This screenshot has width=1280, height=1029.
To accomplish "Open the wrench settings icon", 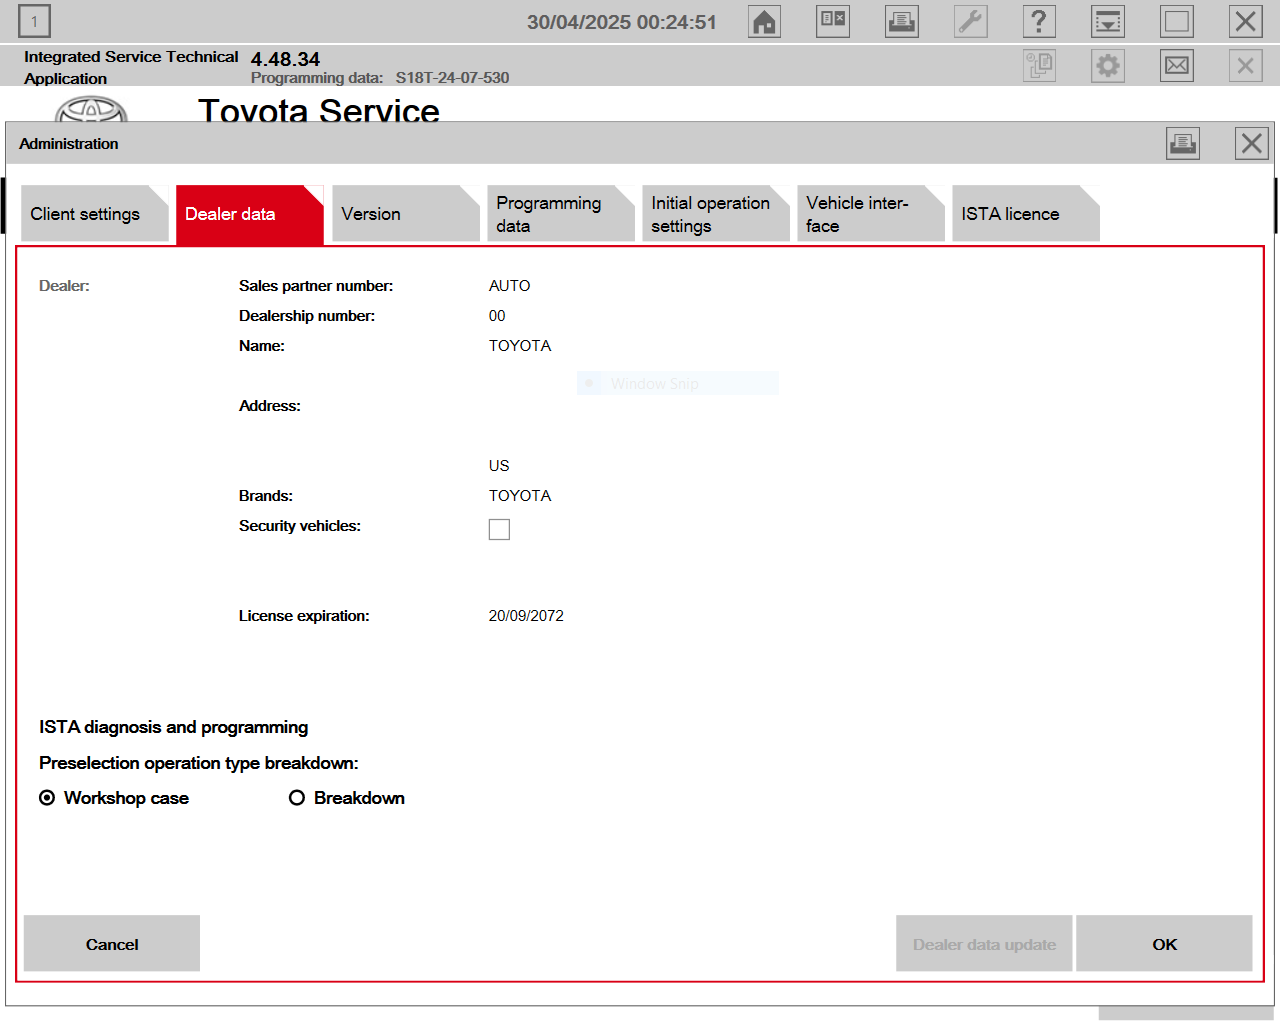I will [x=971, y=22].
